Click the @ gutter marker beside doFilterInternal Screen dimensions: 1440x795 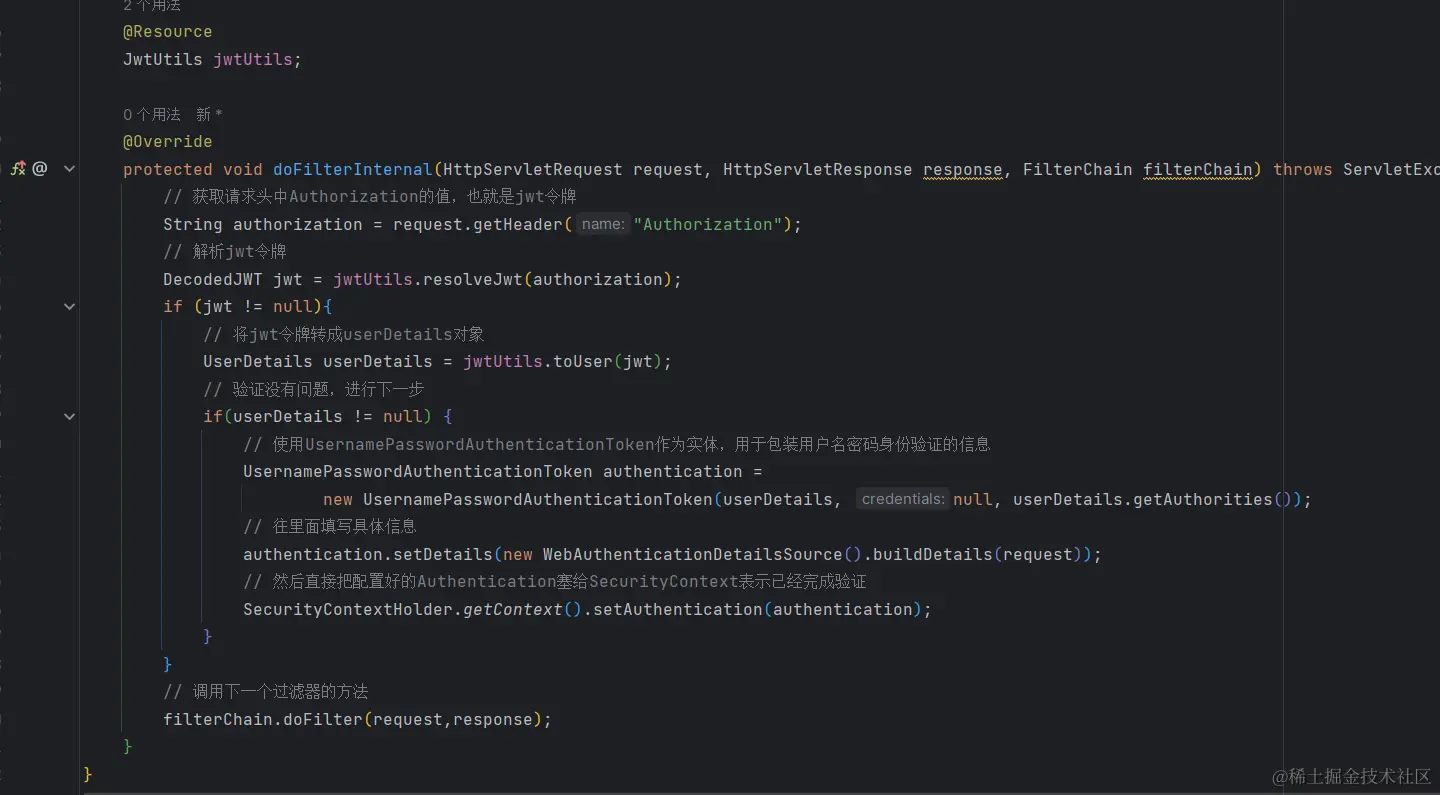(40, 169)
